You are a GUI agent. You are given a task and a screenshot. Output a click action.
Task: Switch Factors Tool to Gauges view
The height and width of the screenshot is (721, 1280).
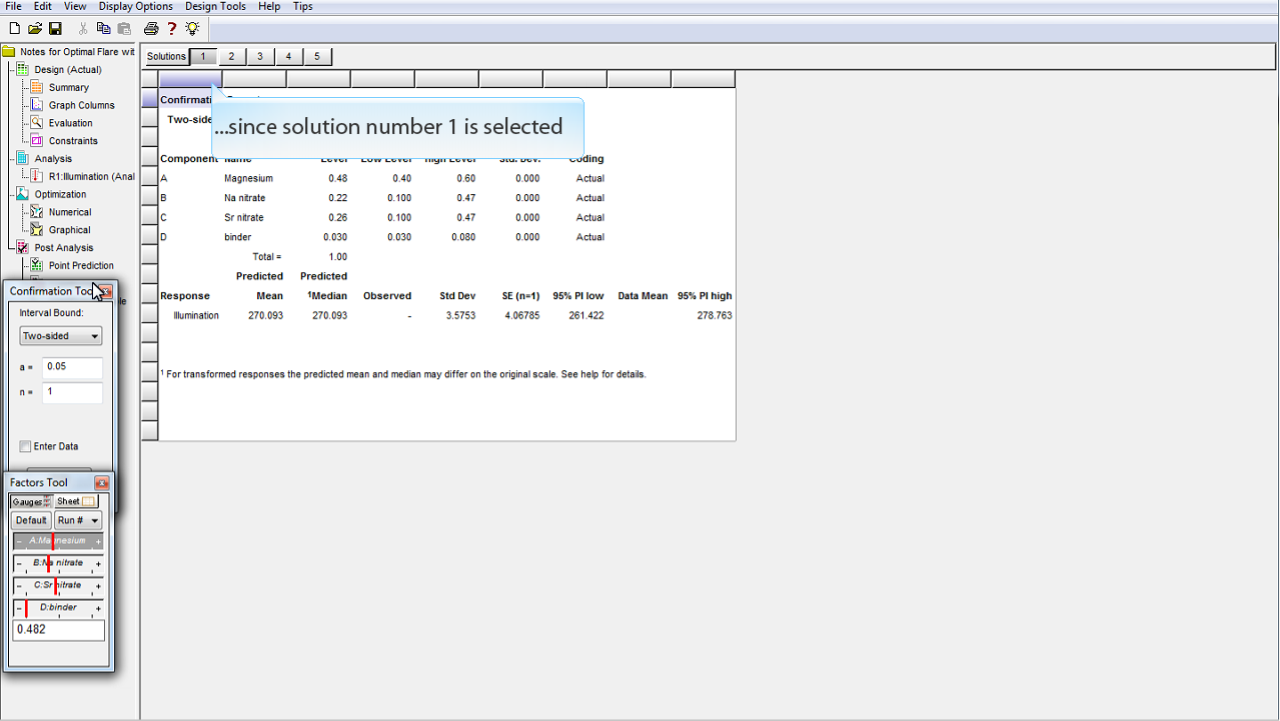tap(31, 501)
